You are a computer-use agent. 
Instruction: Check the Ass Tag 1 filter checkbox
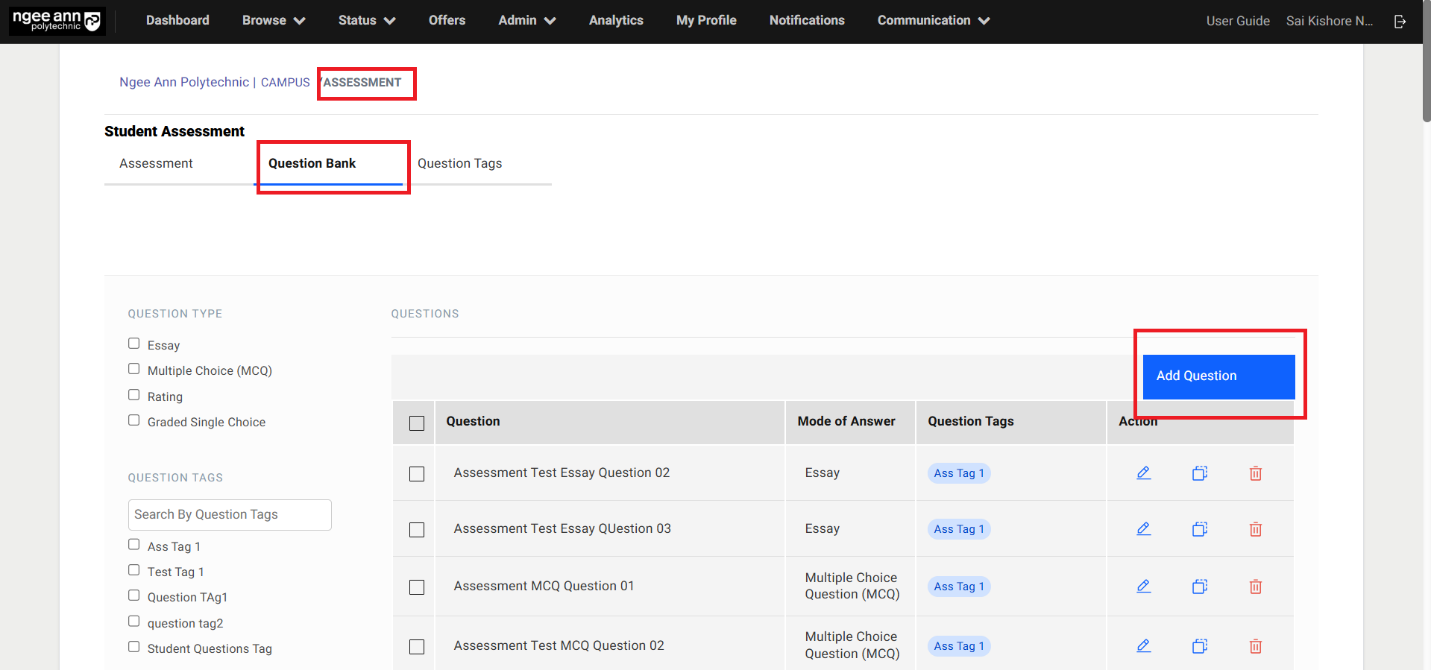pyautogui.click(x=134, y=545)
